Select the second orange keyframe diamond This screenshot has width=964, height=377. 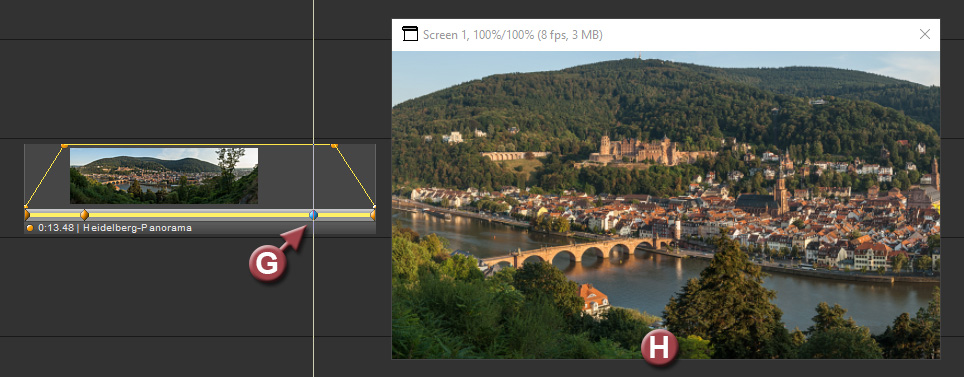coord(84,215)
